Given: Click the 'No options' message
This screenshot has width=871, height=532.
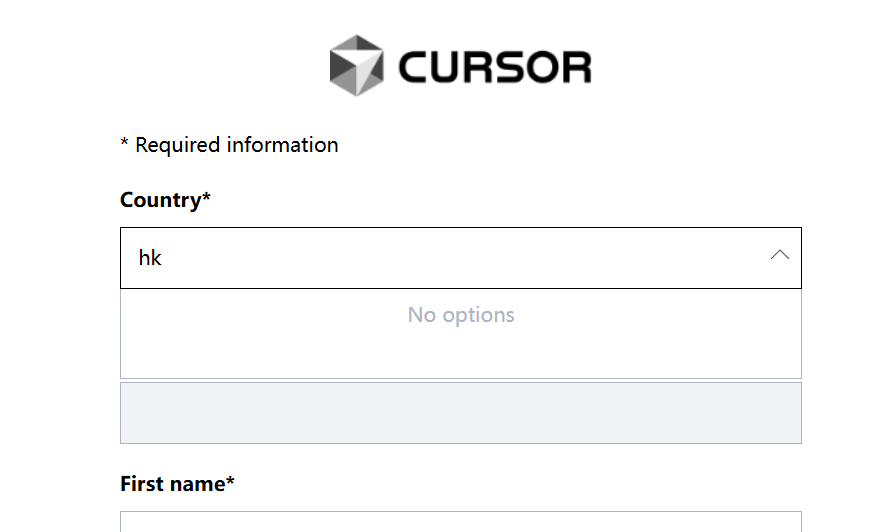Looking at the screenshot, I should pos(460,315).
